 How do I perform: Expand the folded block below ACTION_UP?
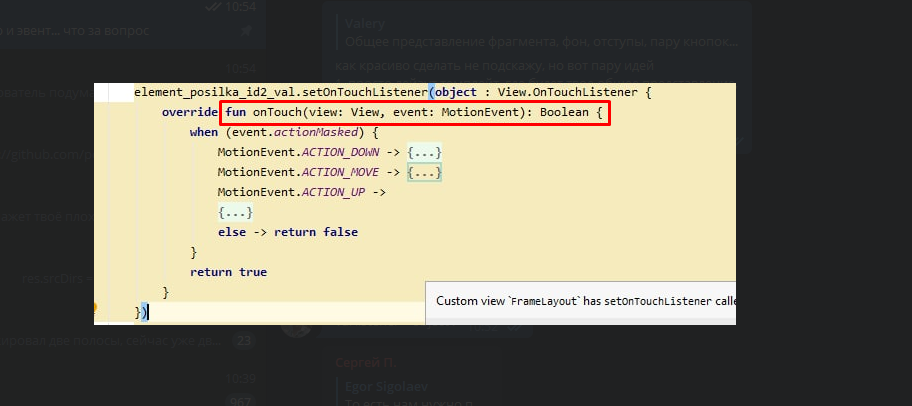pos(236,212)
